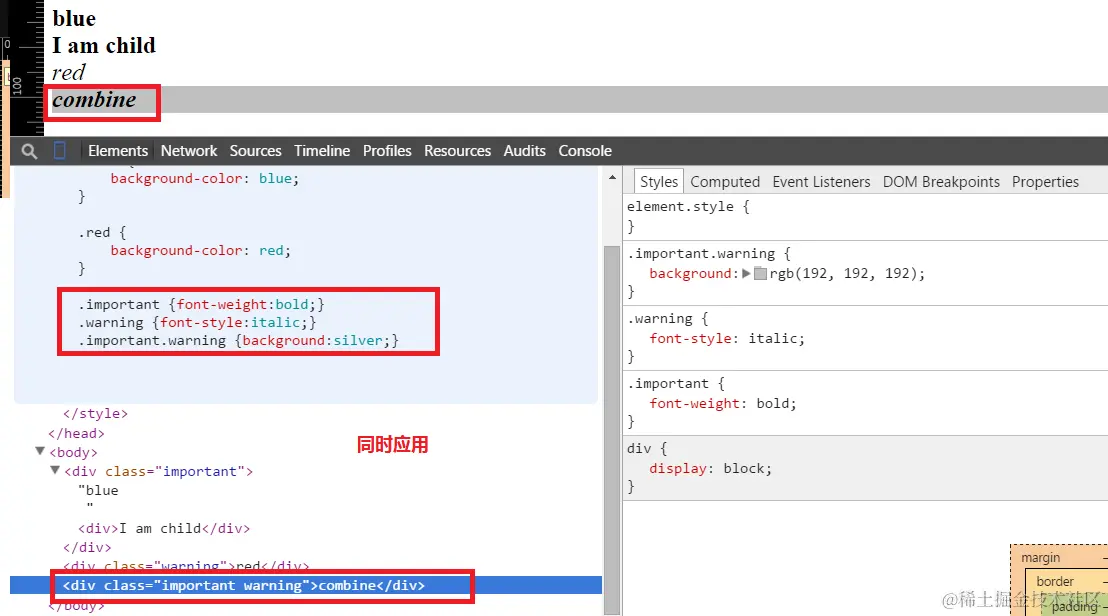Click the .important.warning selector in Styles
Screen dimensions: 1108x616
(x=701, y=254)
